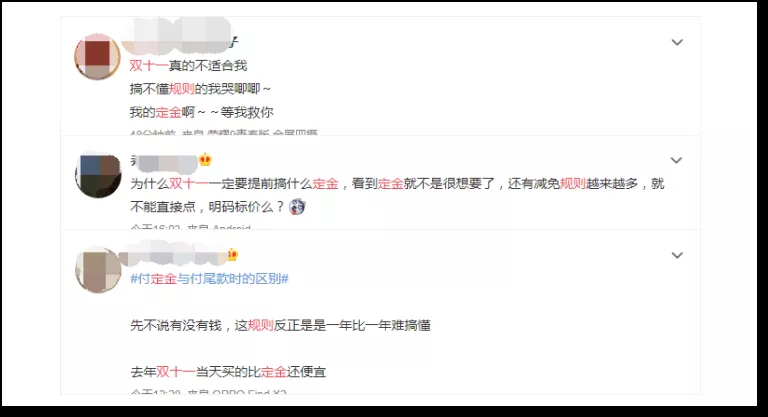The width and height of the screenshot is (768, 417).
Task: Open the third post's beige avatar
Action: 98,270
